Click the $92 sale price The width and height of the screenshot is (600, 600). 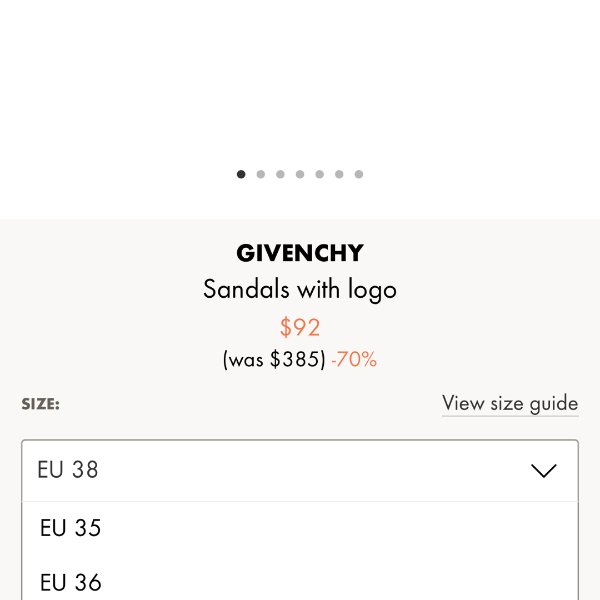point(300,327)
